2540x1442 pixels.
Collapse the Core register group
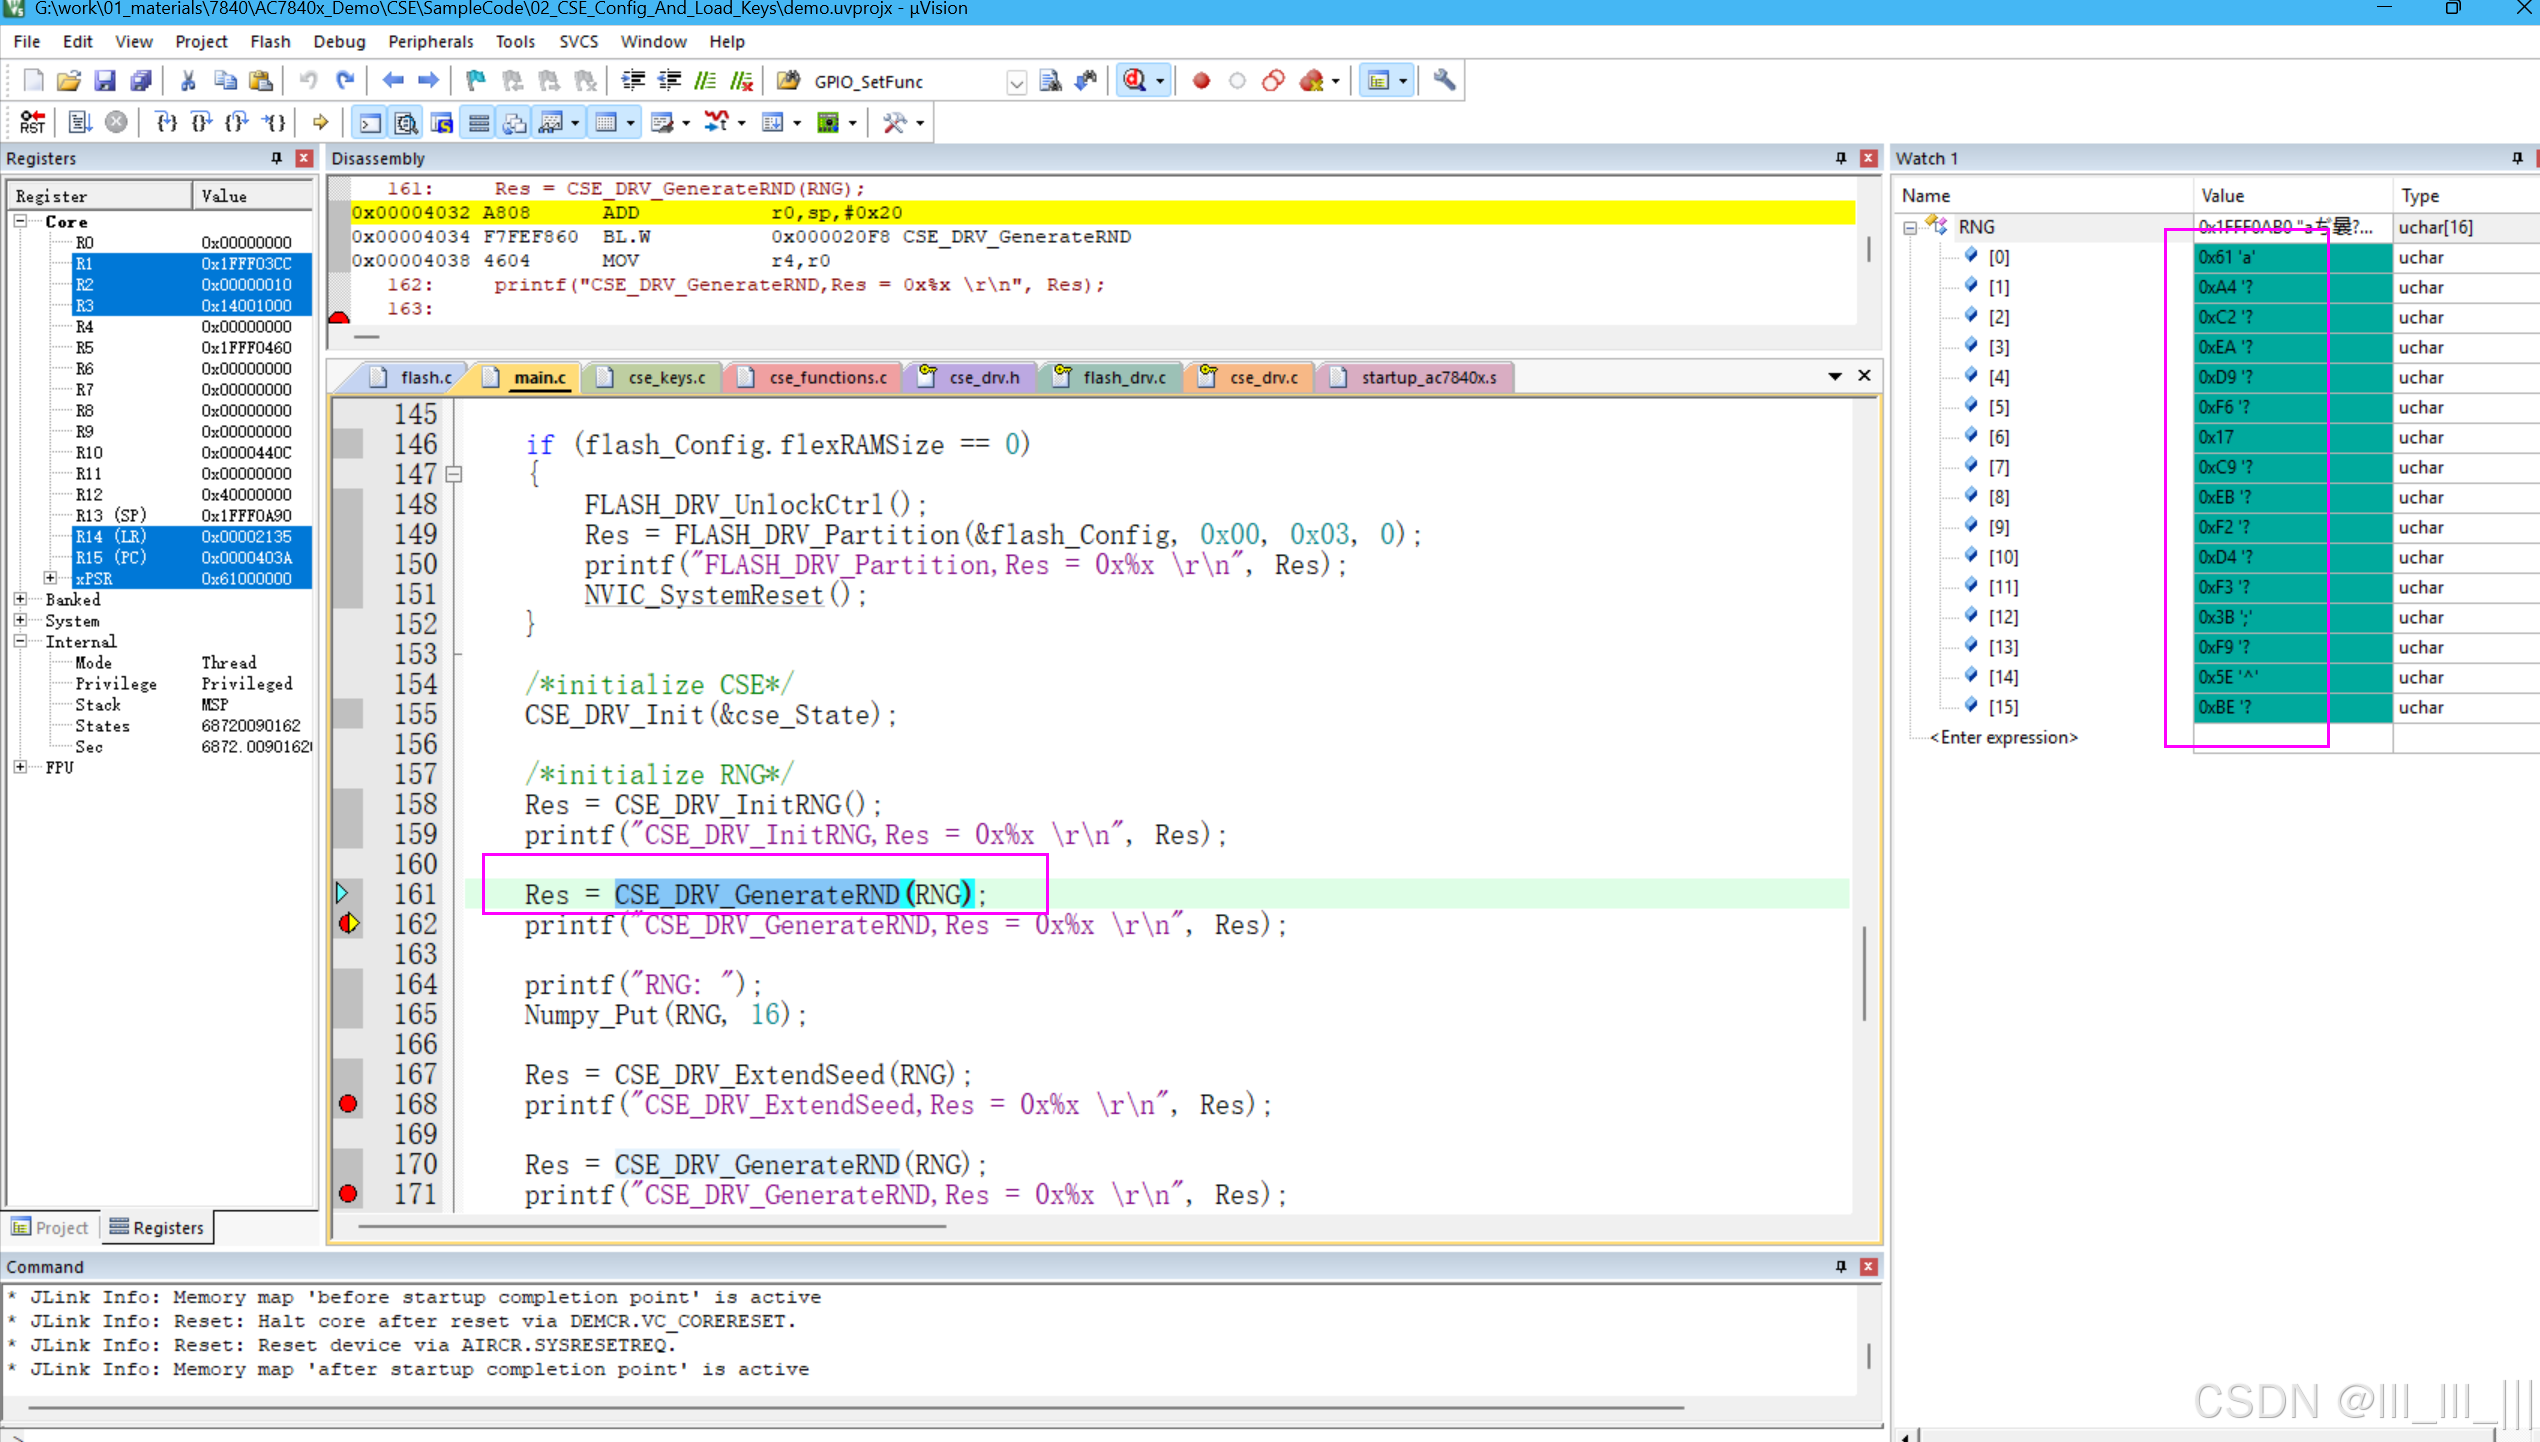point(20,221)
